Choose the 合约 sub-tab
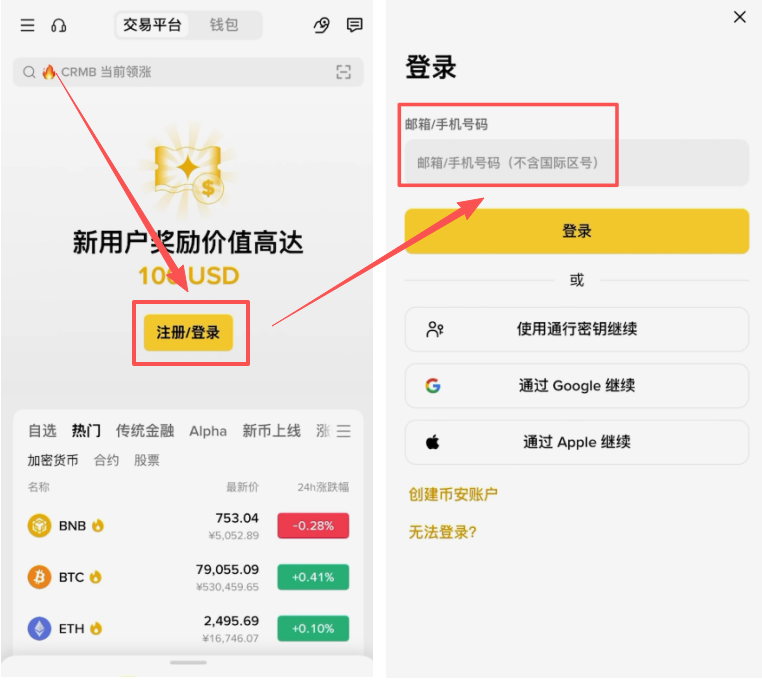 (x=106, y=460)
